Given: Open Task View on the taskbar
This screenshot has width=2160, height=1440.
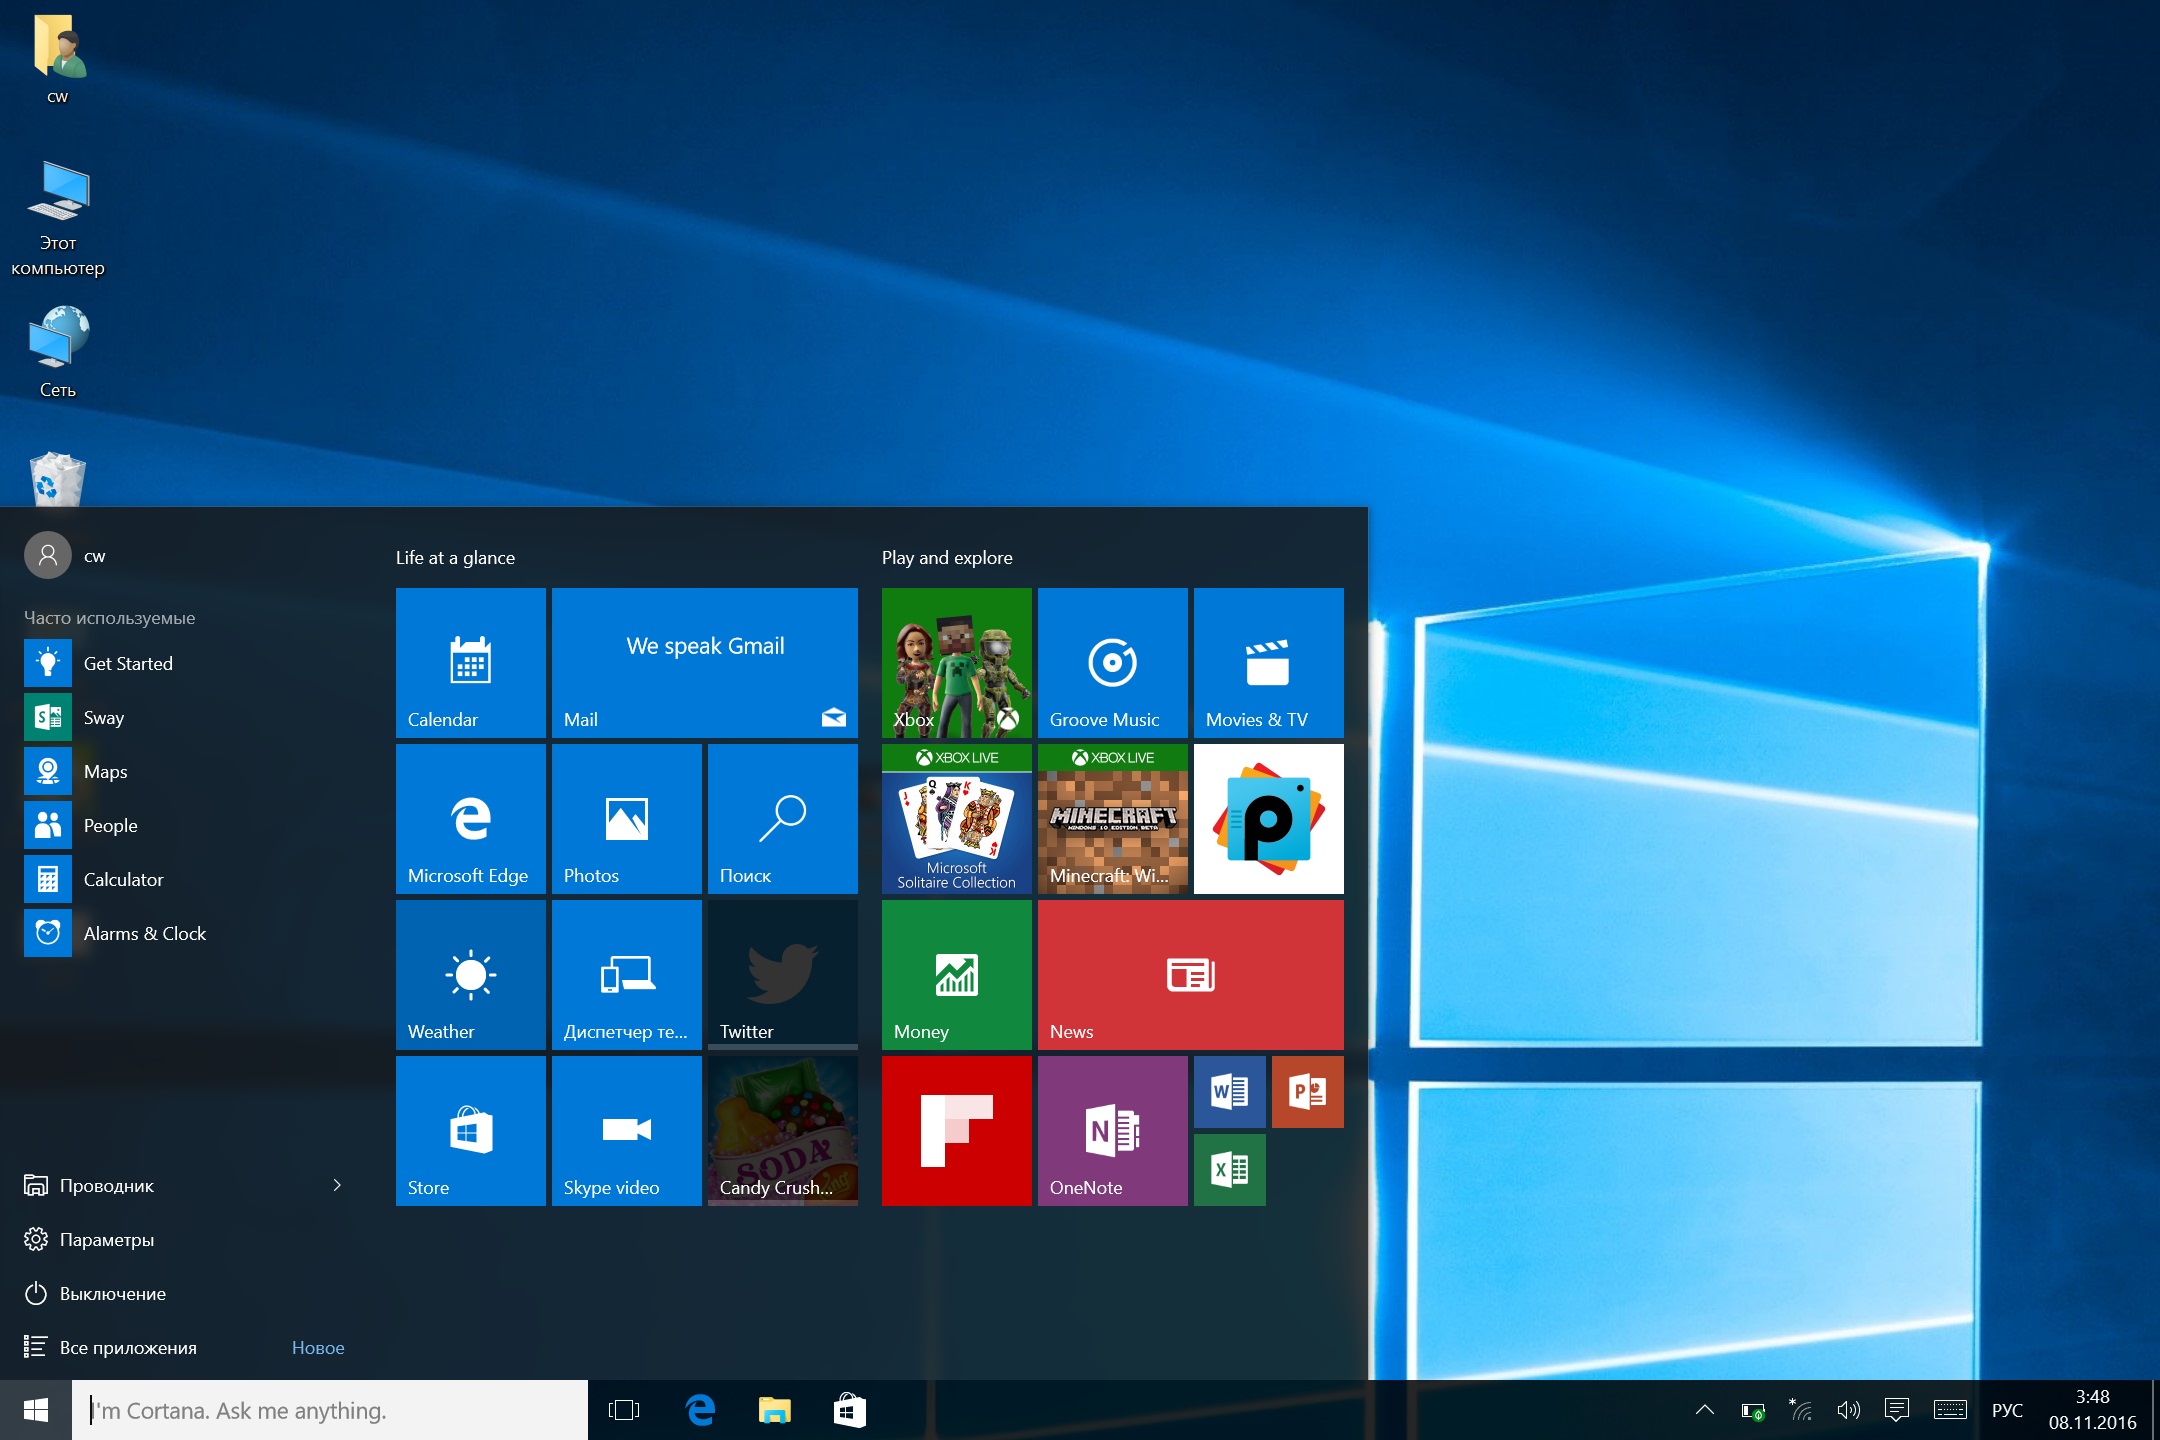Looking at the screenshot, I should (624, 1410).
